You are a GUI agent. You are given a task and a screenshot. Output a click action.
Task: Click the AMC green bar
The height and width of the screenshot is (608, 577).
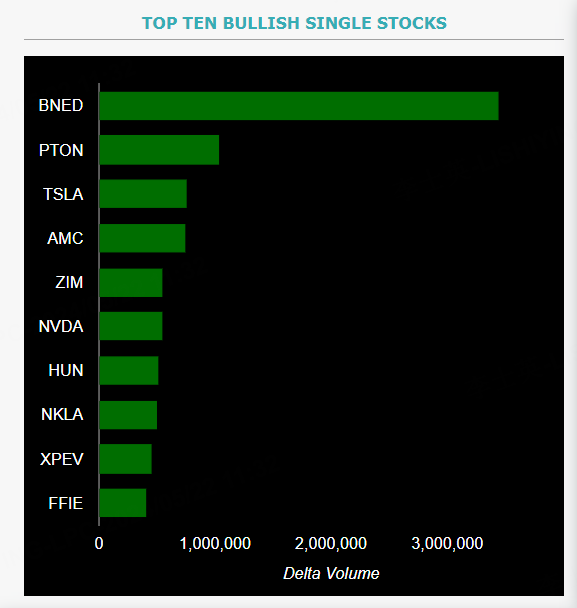click(142, 238)
